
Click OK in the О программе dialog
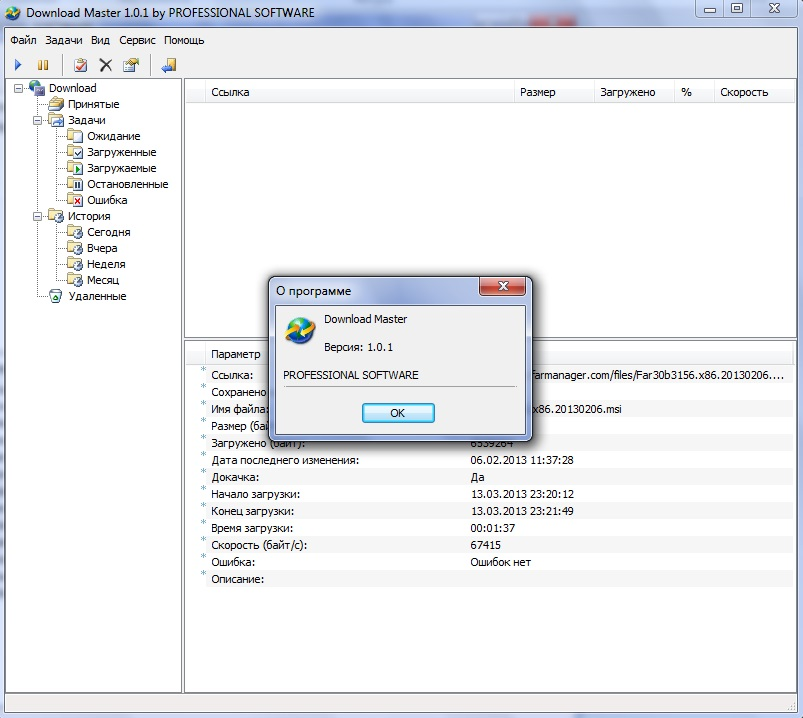398,413
